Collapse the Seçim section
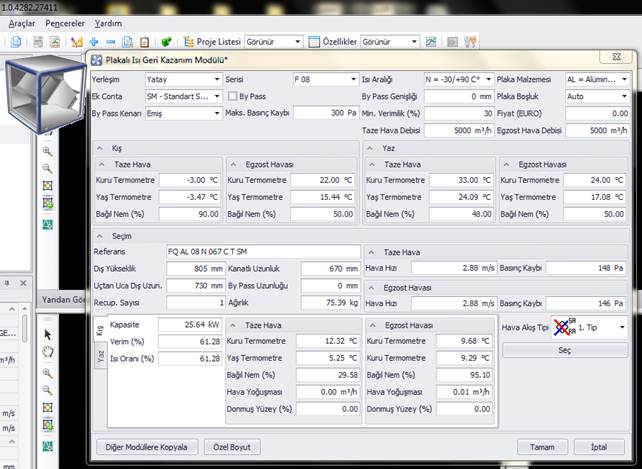The image size is (642, 469). [102, 236]
